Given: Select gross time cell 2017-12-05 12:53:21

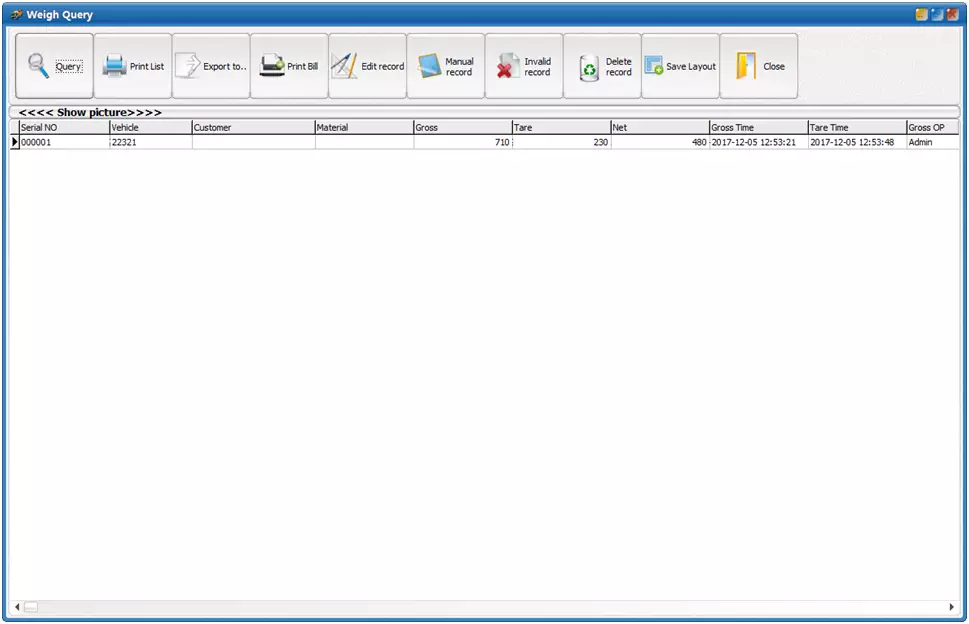Looking at the screenshot, I should pyautogui.click(x=759, y=142).
